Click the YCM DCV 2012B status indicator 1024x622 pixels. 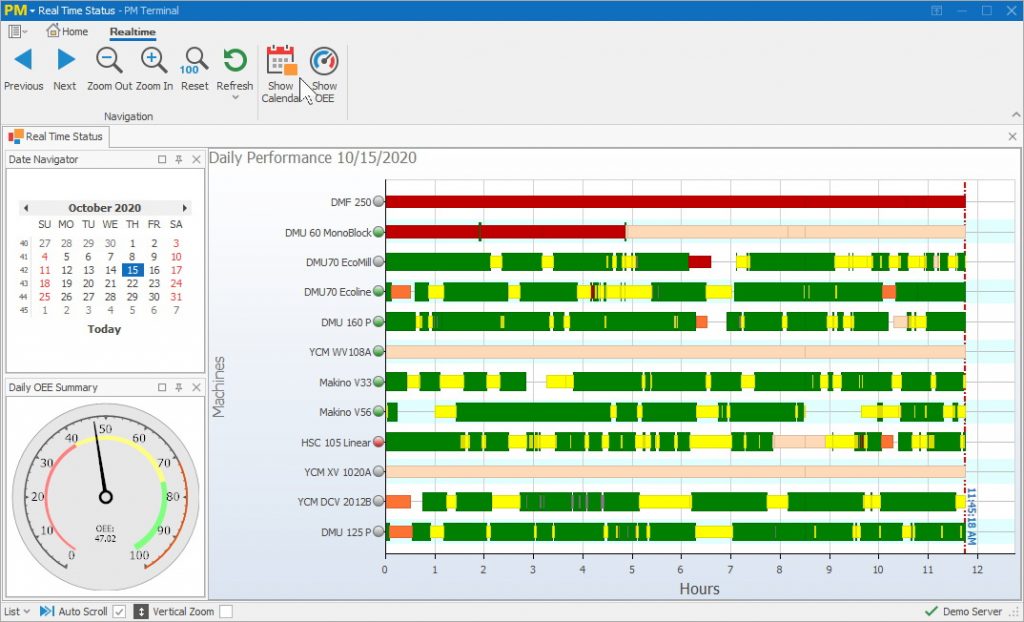coord(378,501)
